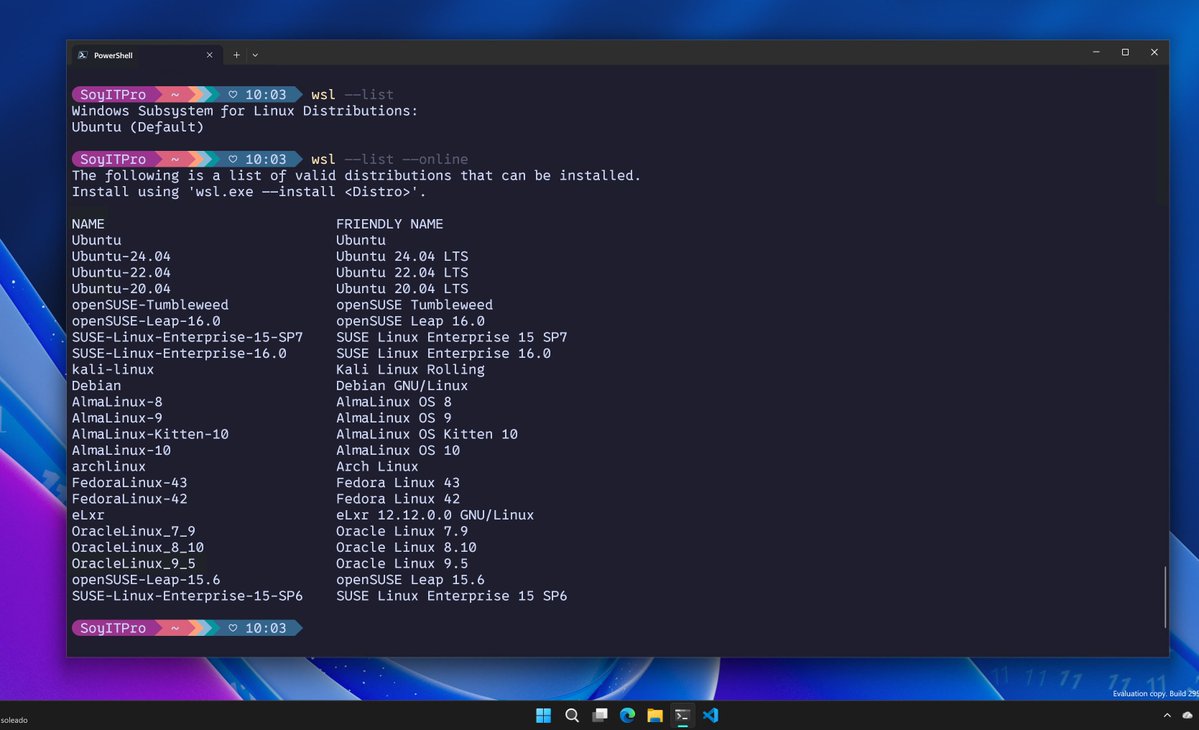
Task: Click the OneDrive cloud tray icon
Action: [1188, 715]
